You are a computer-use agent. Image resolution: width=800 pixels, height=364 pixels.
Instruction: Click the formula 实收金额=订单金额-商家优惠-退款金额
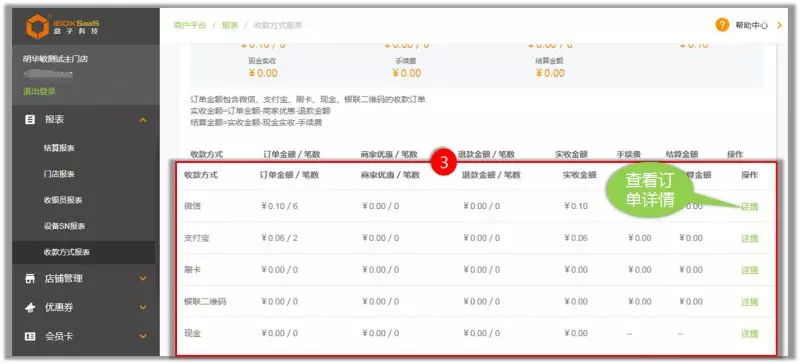[x=260, y=111]
